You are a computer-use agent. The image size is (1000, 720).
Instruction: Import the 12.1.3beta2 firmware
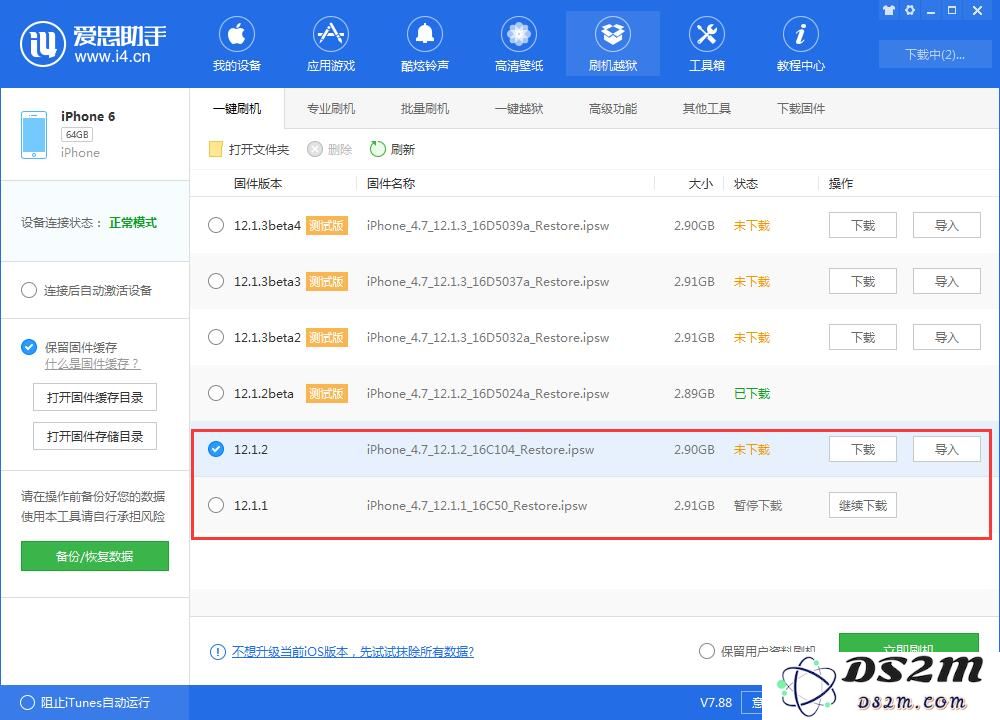click(x=946, y=337)
